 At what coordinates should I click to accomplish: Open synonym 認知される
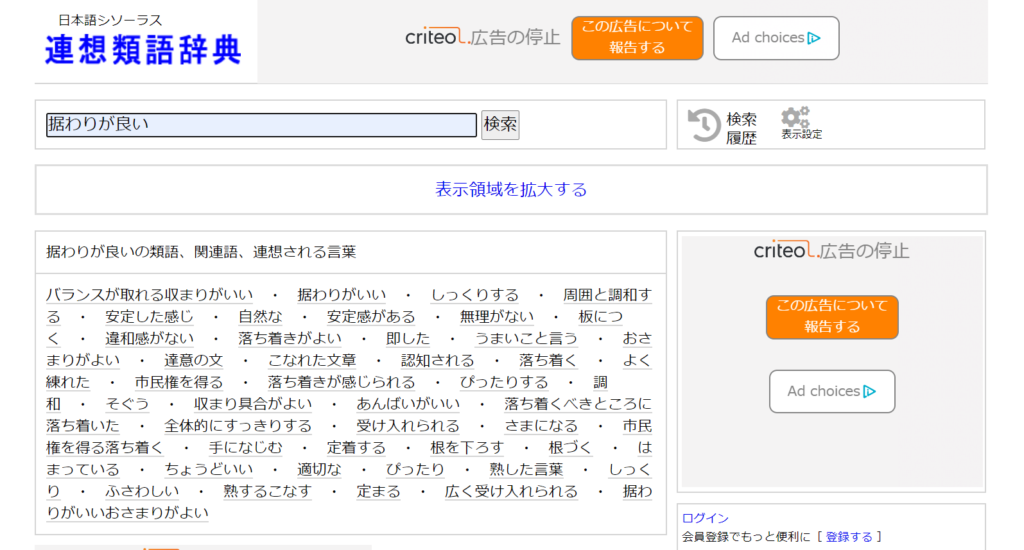[x=438, y=361]
